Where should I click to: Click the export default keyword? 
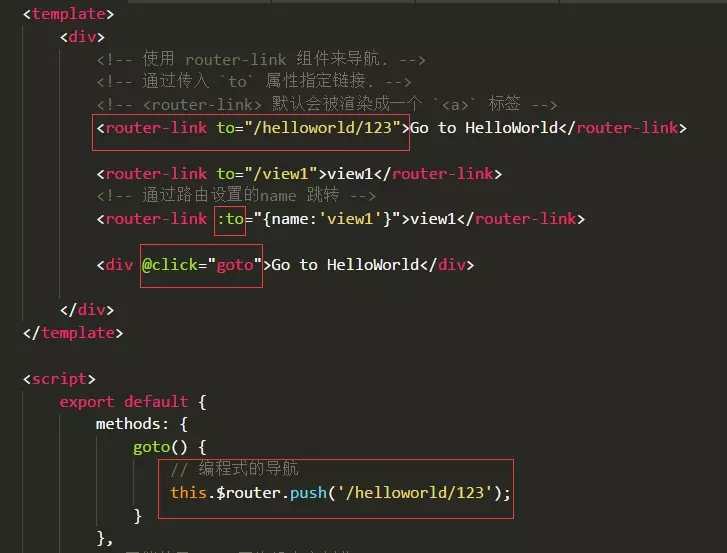(124, 401)
